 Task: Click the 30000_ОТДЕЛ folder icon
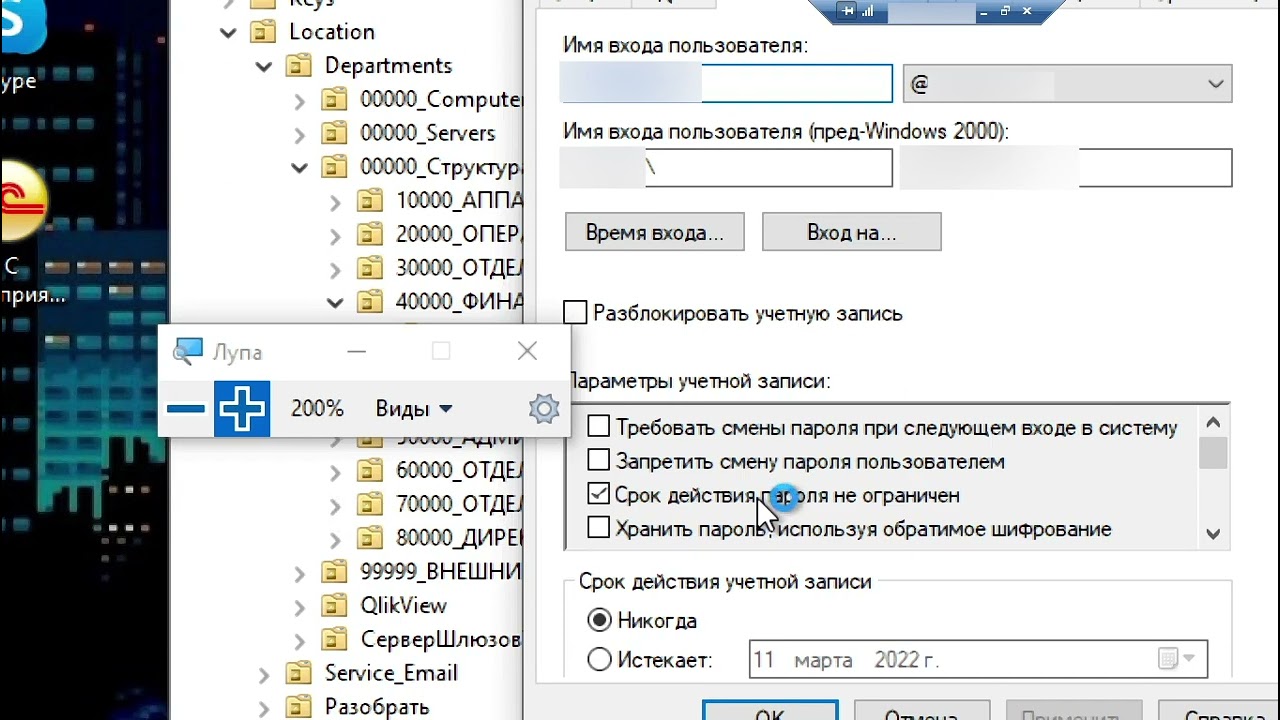coord(370,268)
